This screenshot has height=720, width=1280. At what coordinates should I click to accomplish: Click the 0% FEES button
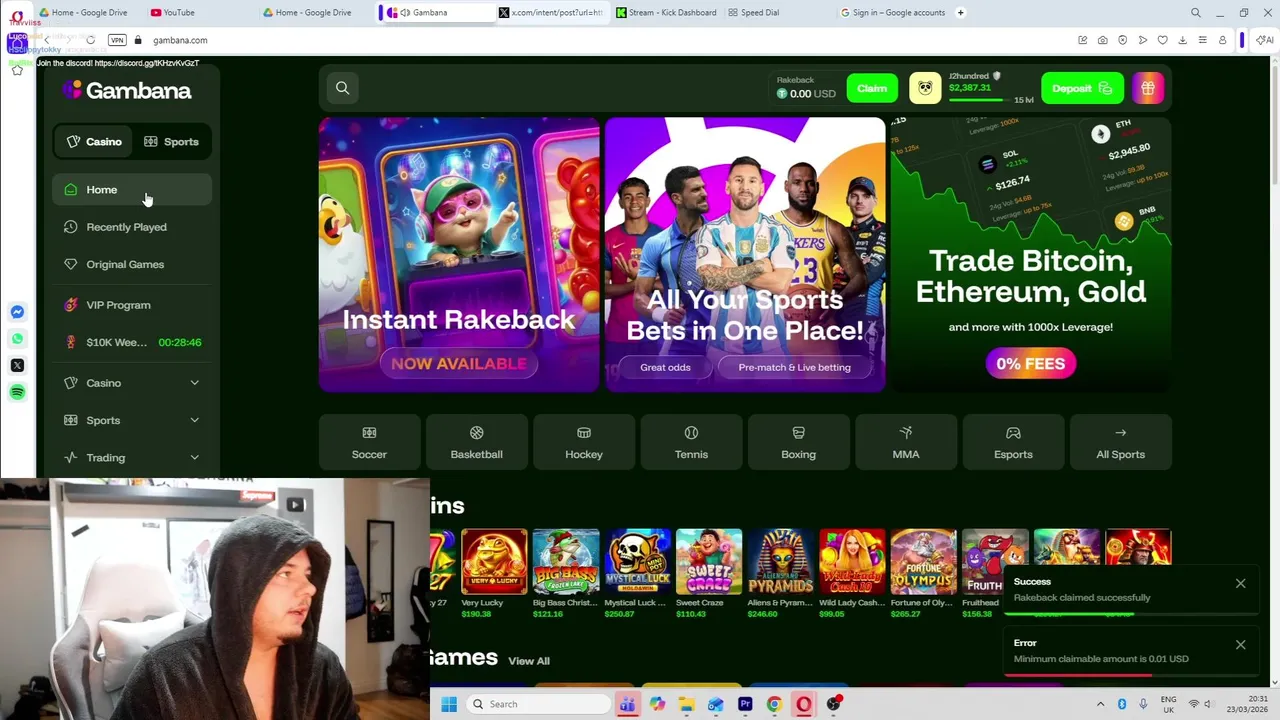click(1030, 363)
